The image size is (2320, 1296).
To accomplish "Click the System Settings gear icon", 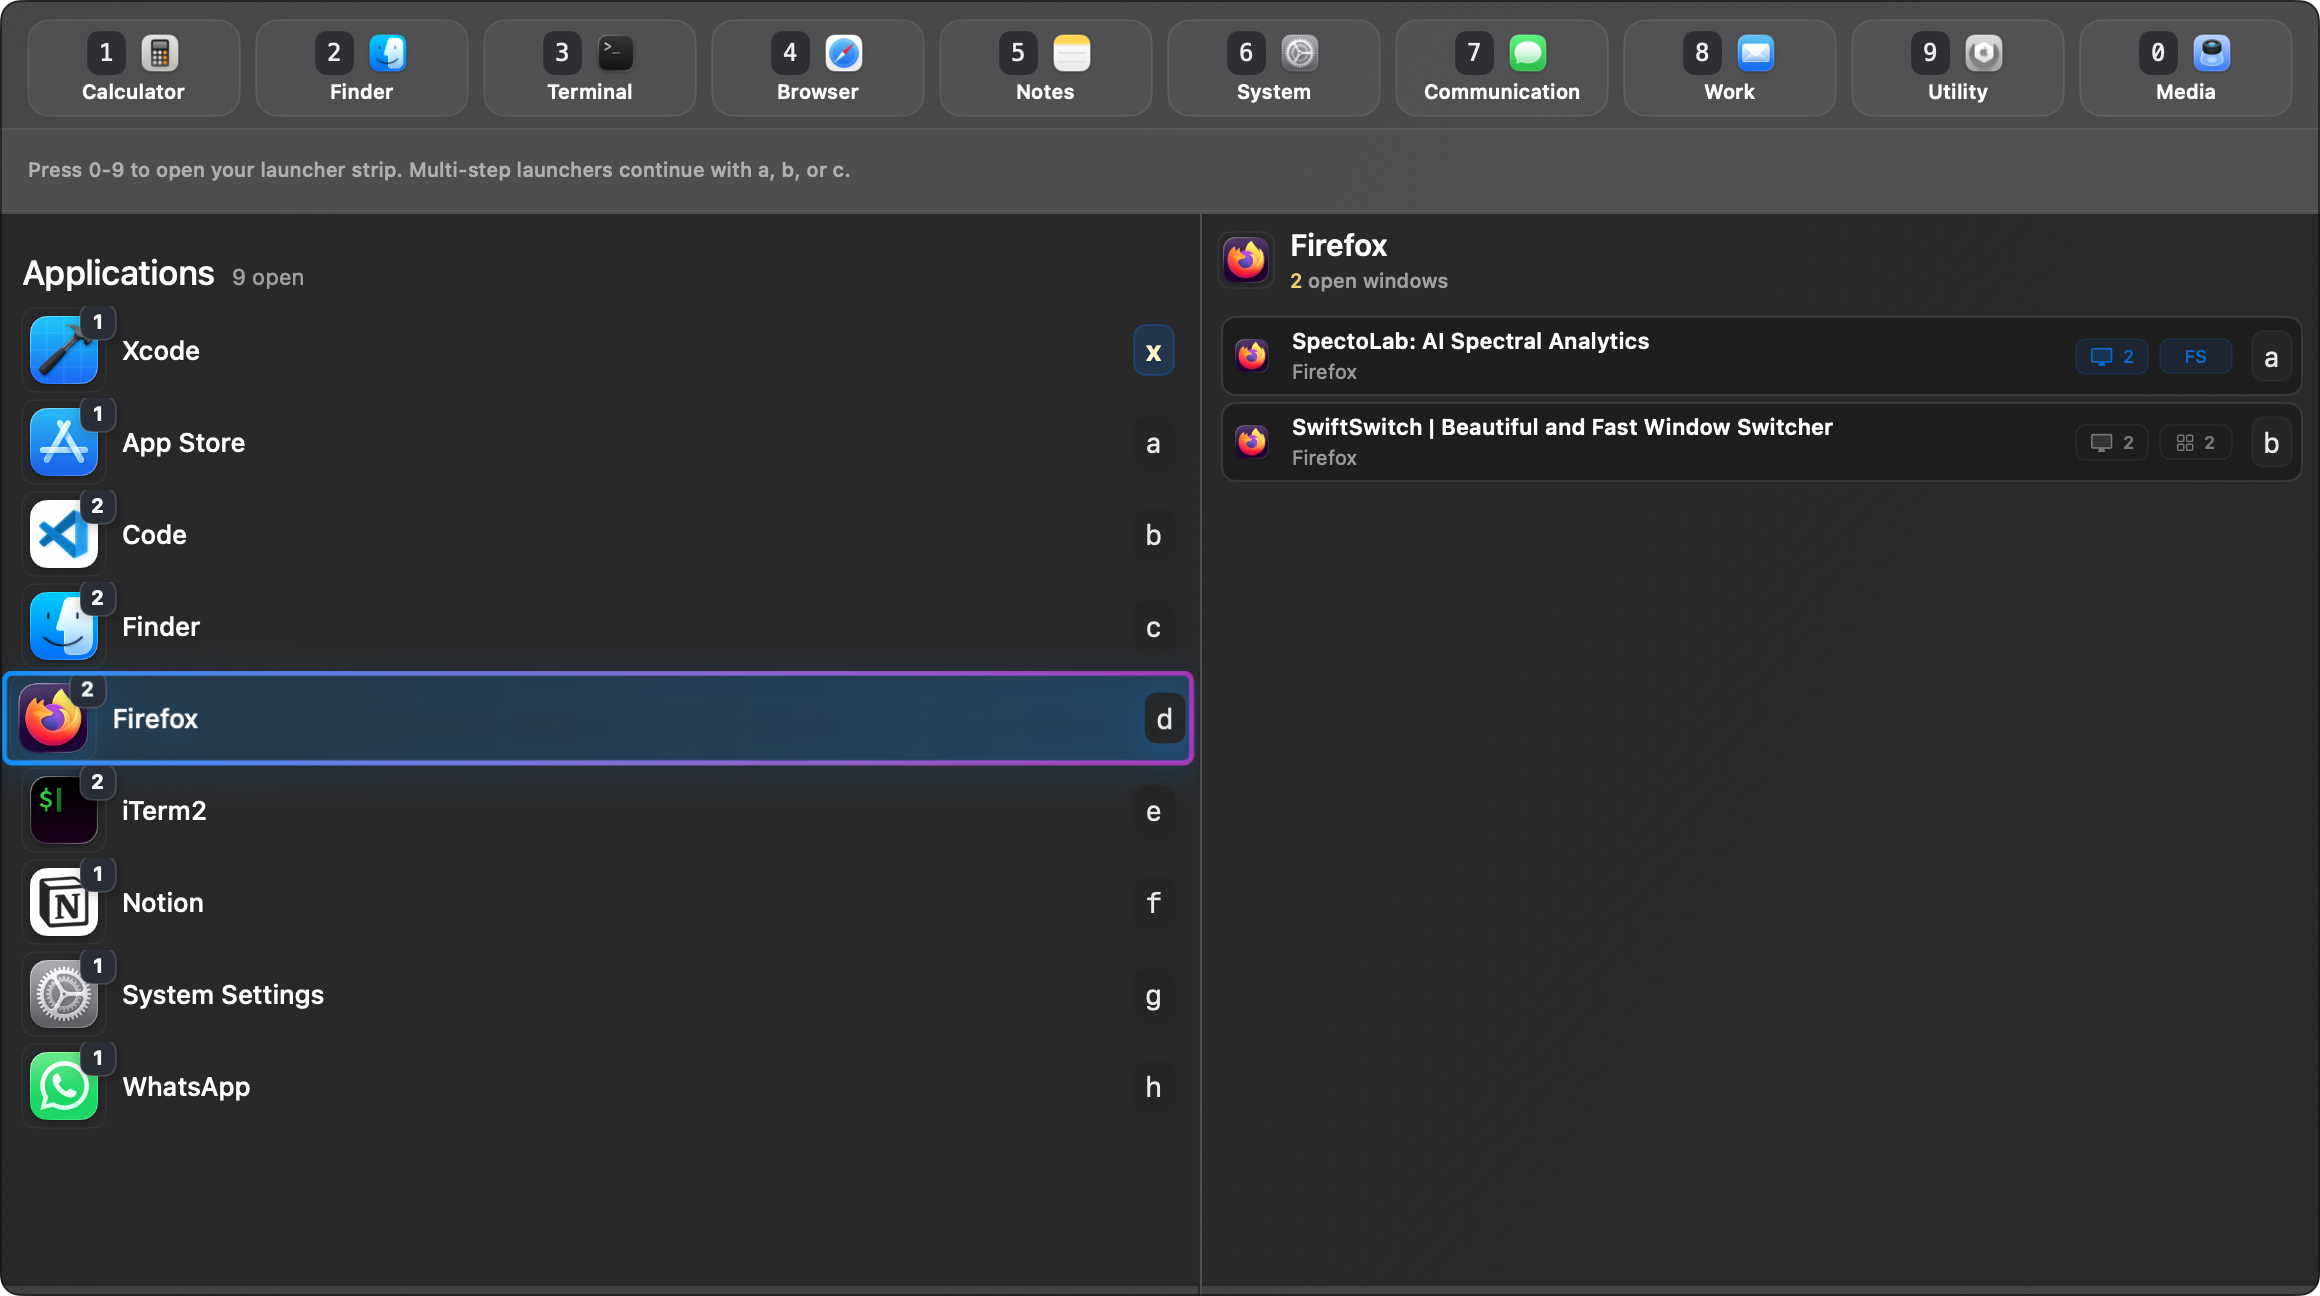I will pos(64,995).
